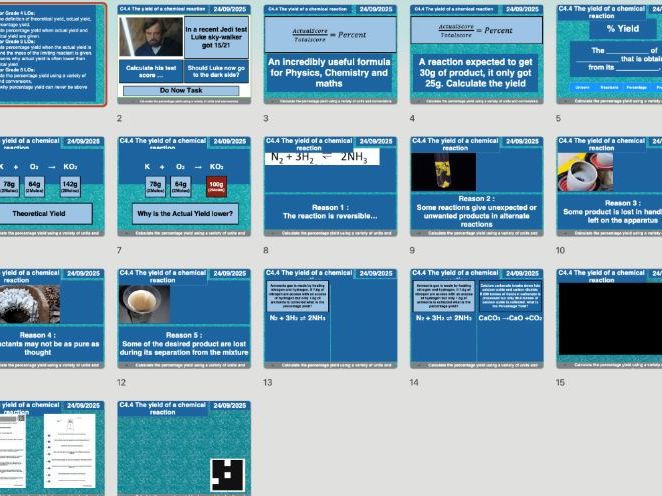Select the worksheet pages slide thumbnail
Image resolution: width=662 pixels, height=496 pixels.
52,448
